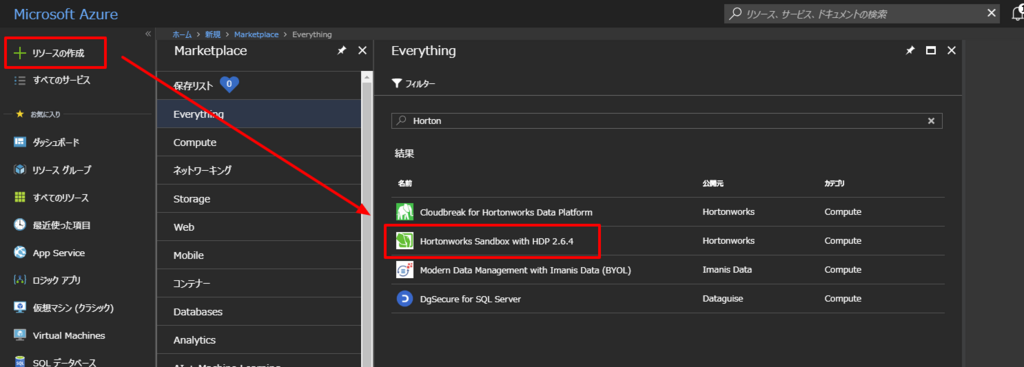
Task: Click the saved list heart badge
Action: point(229,85)
